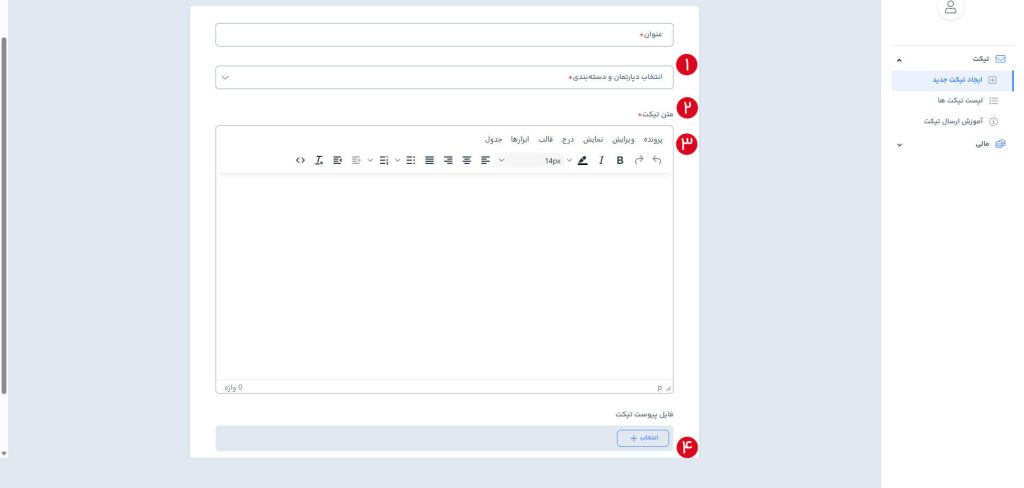Apply justify alignment to text
Screen dimensions: 1024x488
tap(429, 160)
